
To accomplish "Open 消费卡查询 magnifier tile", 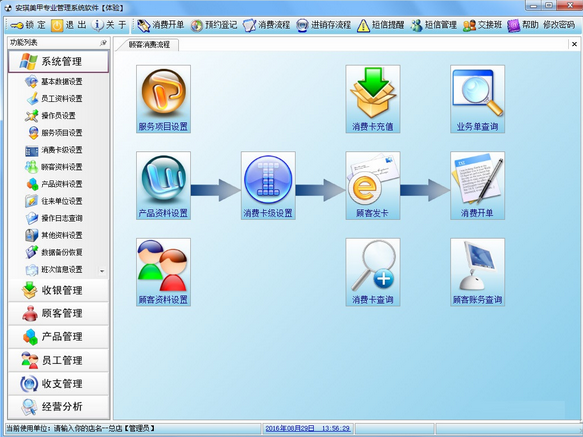I will point(373,272).
